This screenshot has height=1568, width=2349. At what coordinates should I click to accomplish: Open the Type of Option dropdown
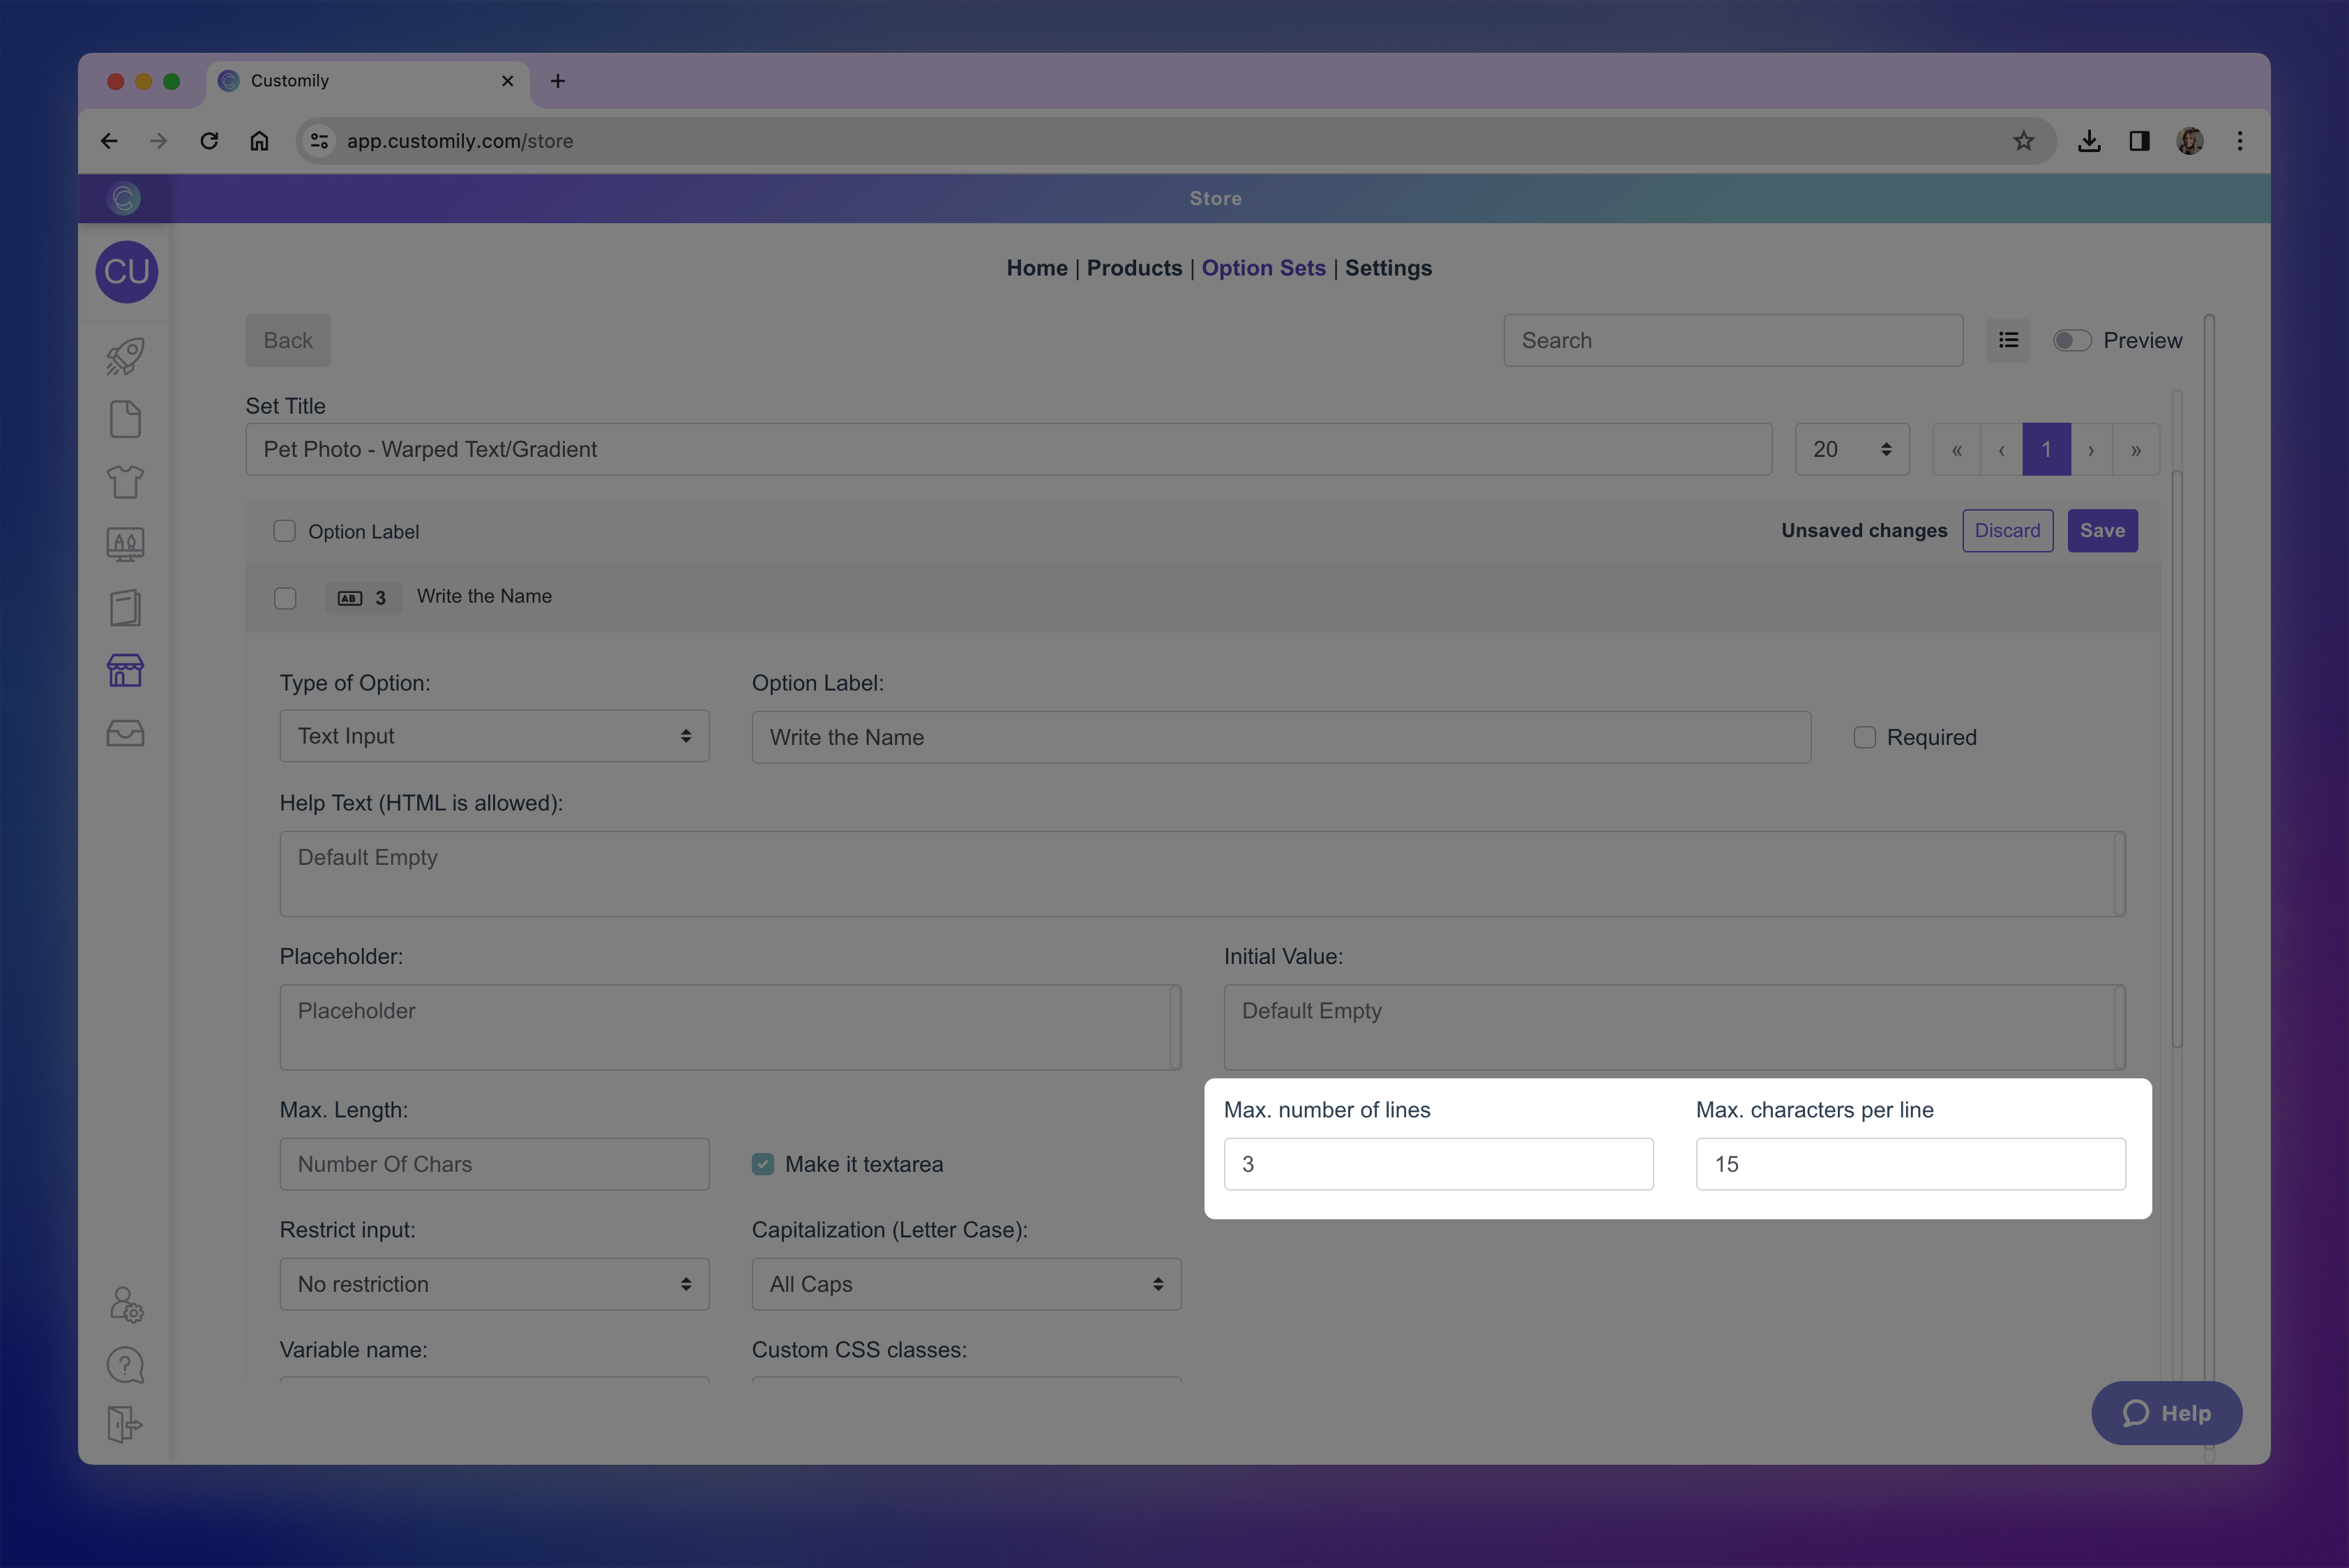pos(494,736)
